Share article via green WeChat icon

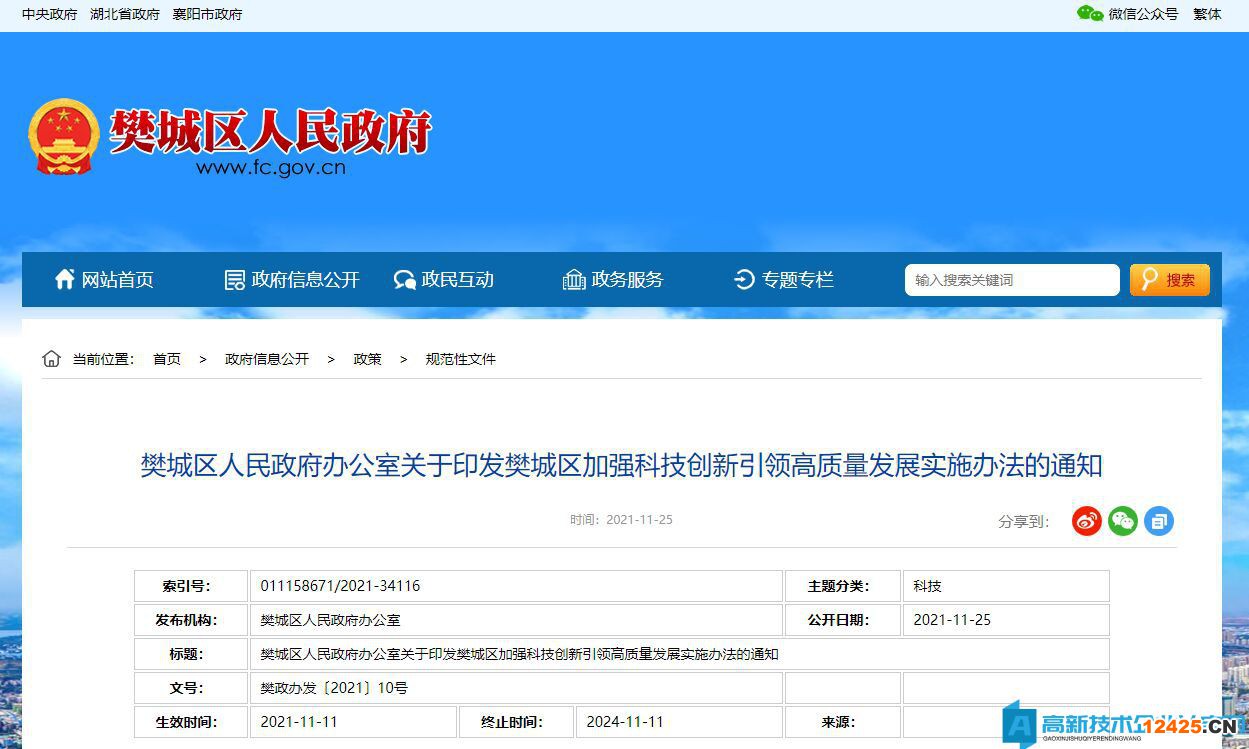(x=1123, y=521)
